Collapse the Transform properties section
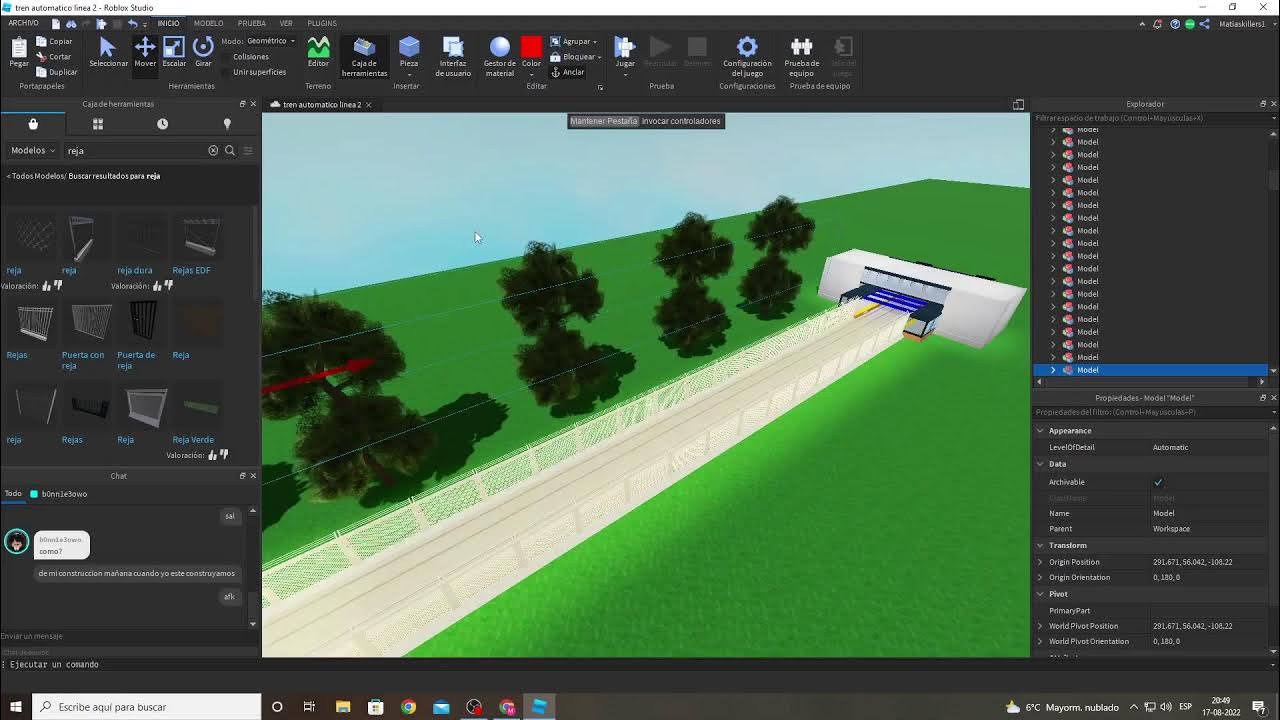 (1040, 545)
